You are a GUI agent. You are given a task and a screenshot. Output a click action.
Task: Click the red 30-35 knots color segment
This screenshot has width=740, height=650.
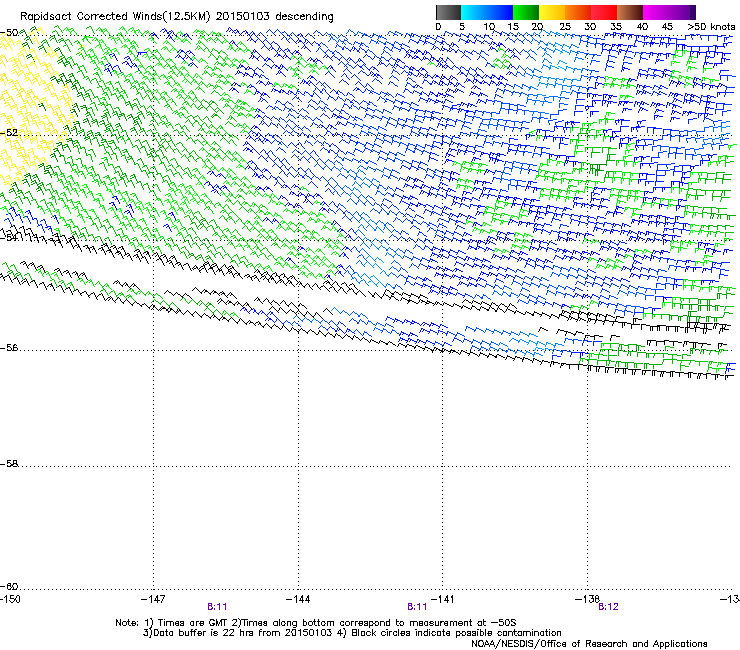coord(604,12)
